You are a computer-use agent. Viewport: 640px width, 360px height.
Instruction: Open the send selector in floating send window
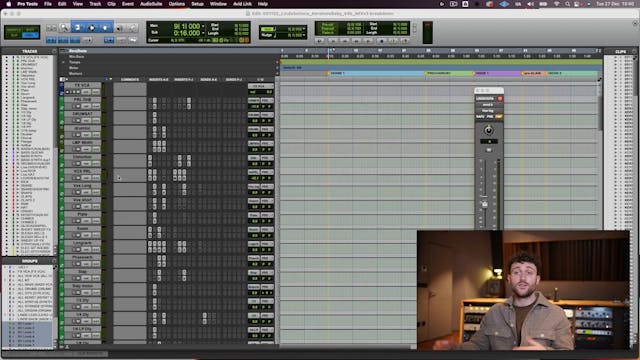(488, 105)
